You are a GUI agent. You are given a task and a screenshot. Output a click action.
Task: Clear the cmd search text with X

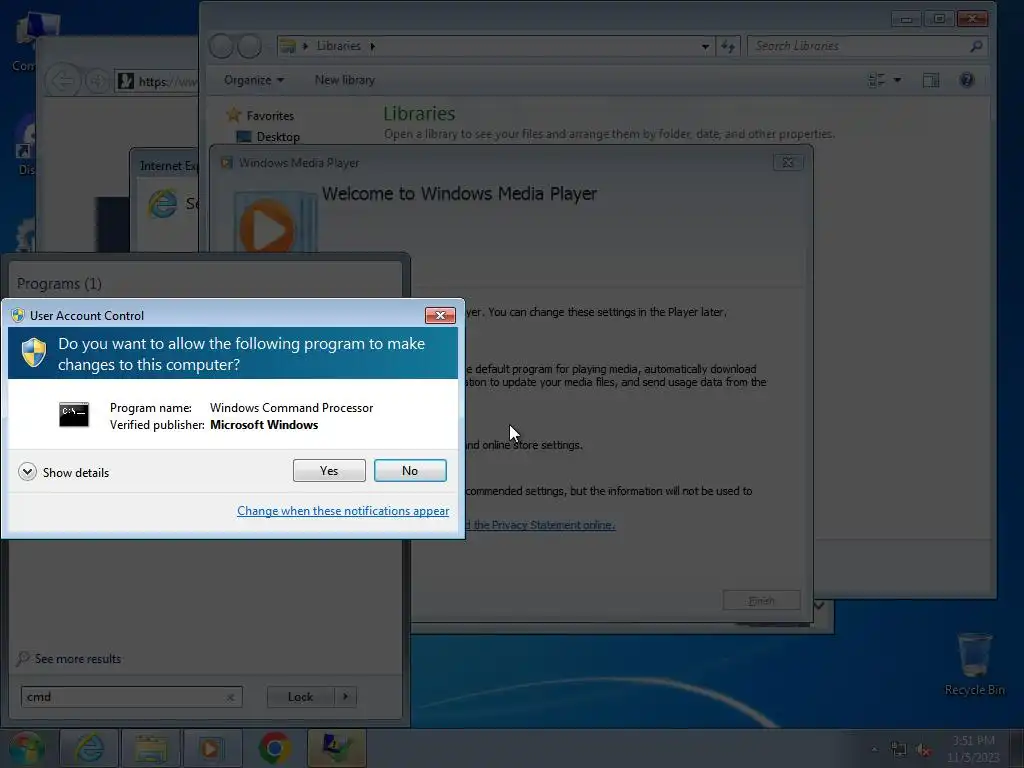pos(231,697)
